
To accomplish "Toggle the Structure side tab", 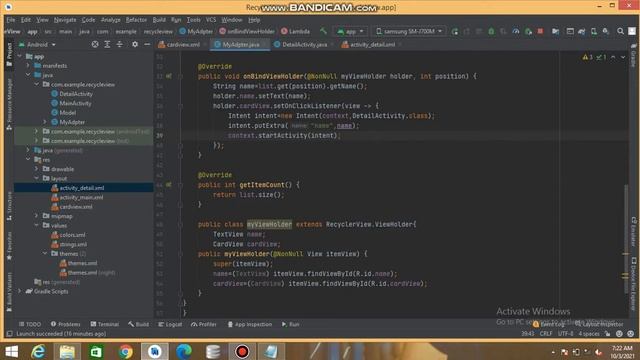I will click(x=9, y=206).
